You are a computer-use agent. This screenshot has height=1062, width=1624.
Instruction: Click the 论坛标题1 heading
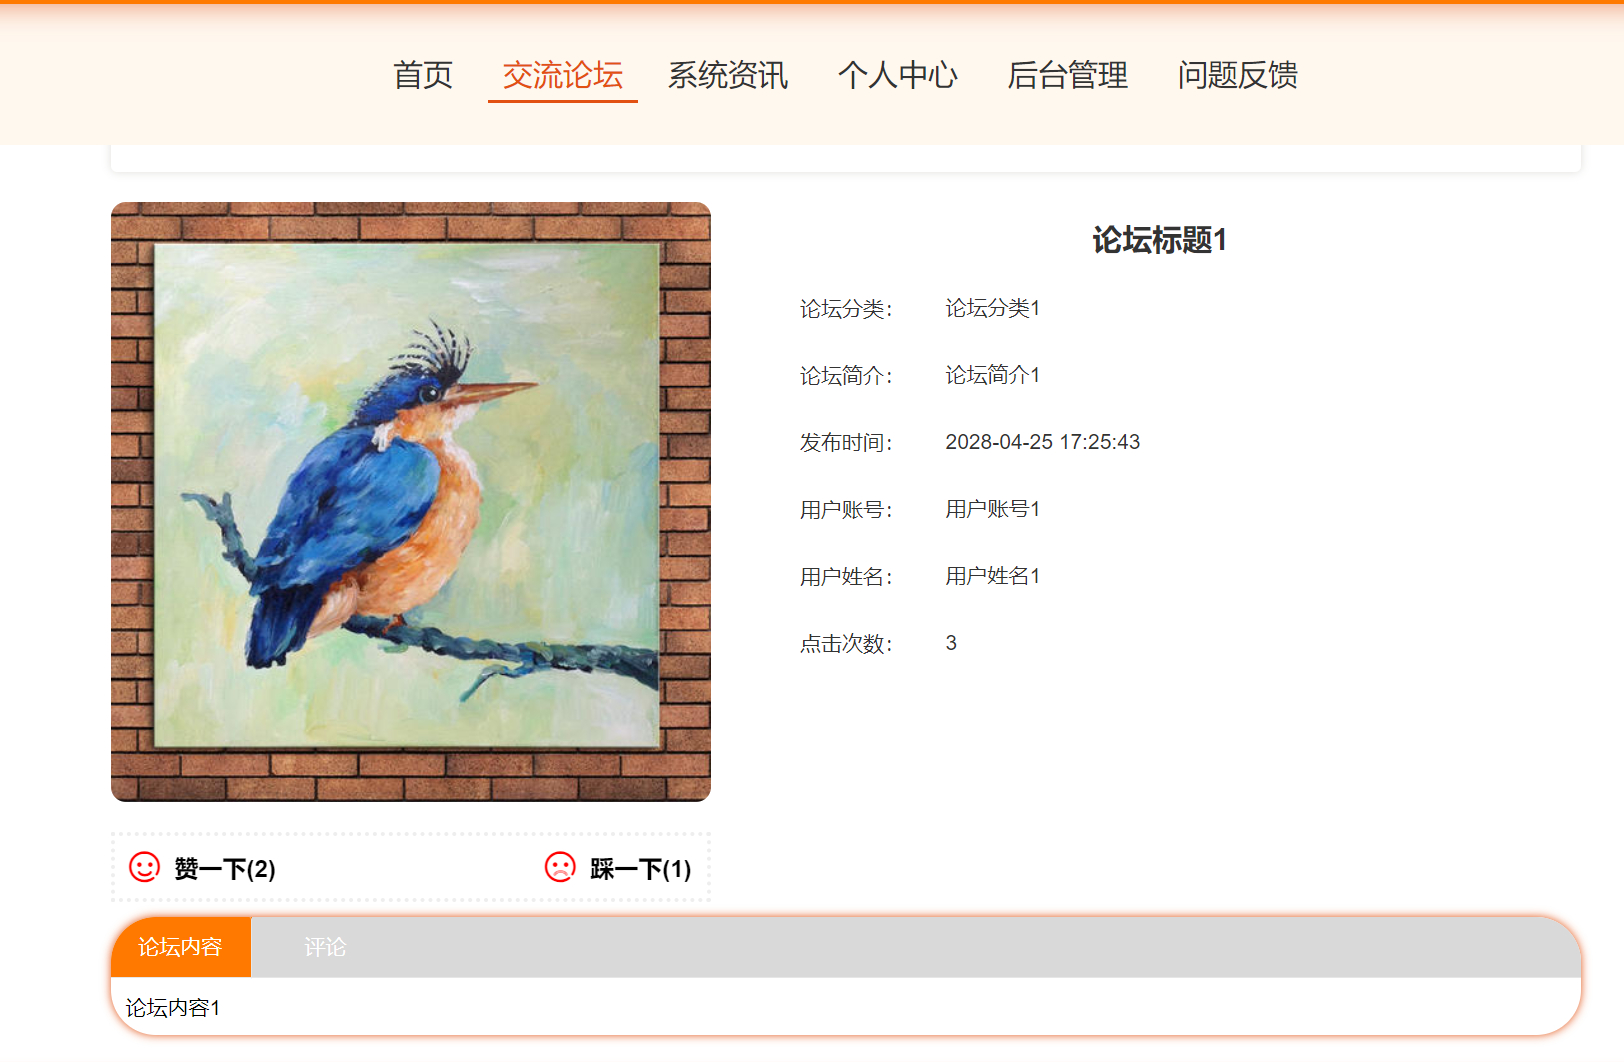1160,240
